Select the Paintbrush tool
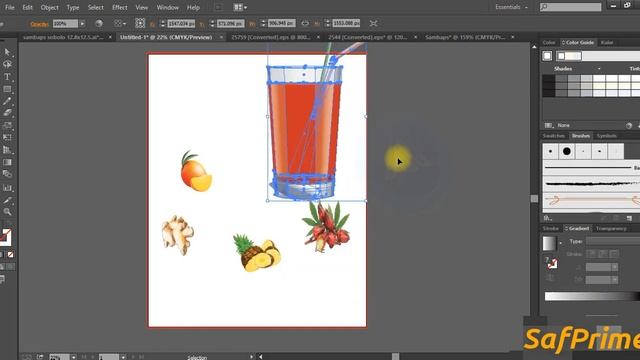This screenshot has height=360, width=640. (7, 101)
